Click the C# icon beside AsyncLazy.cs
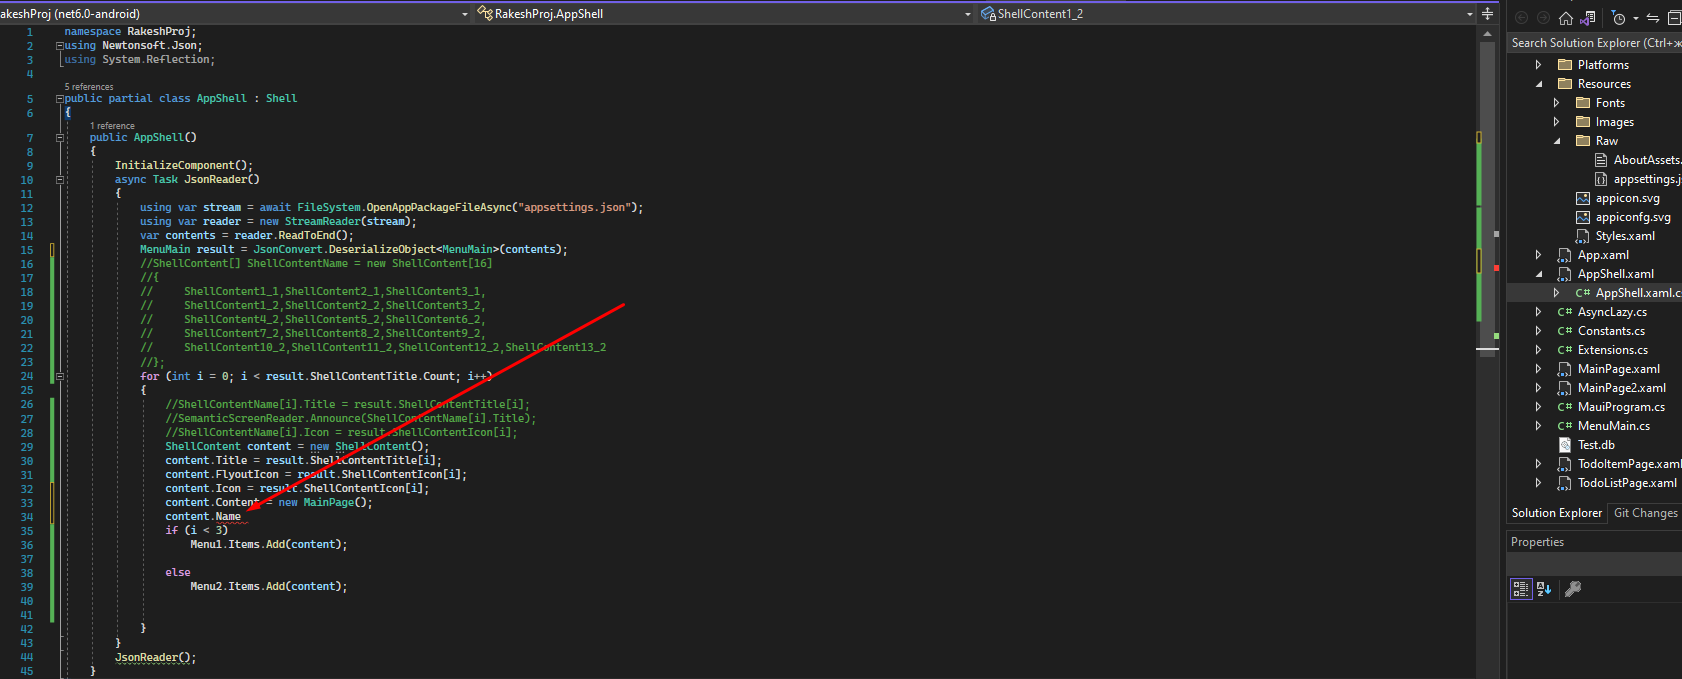This screenshot has width=1682, height=679. [1565, 312]
